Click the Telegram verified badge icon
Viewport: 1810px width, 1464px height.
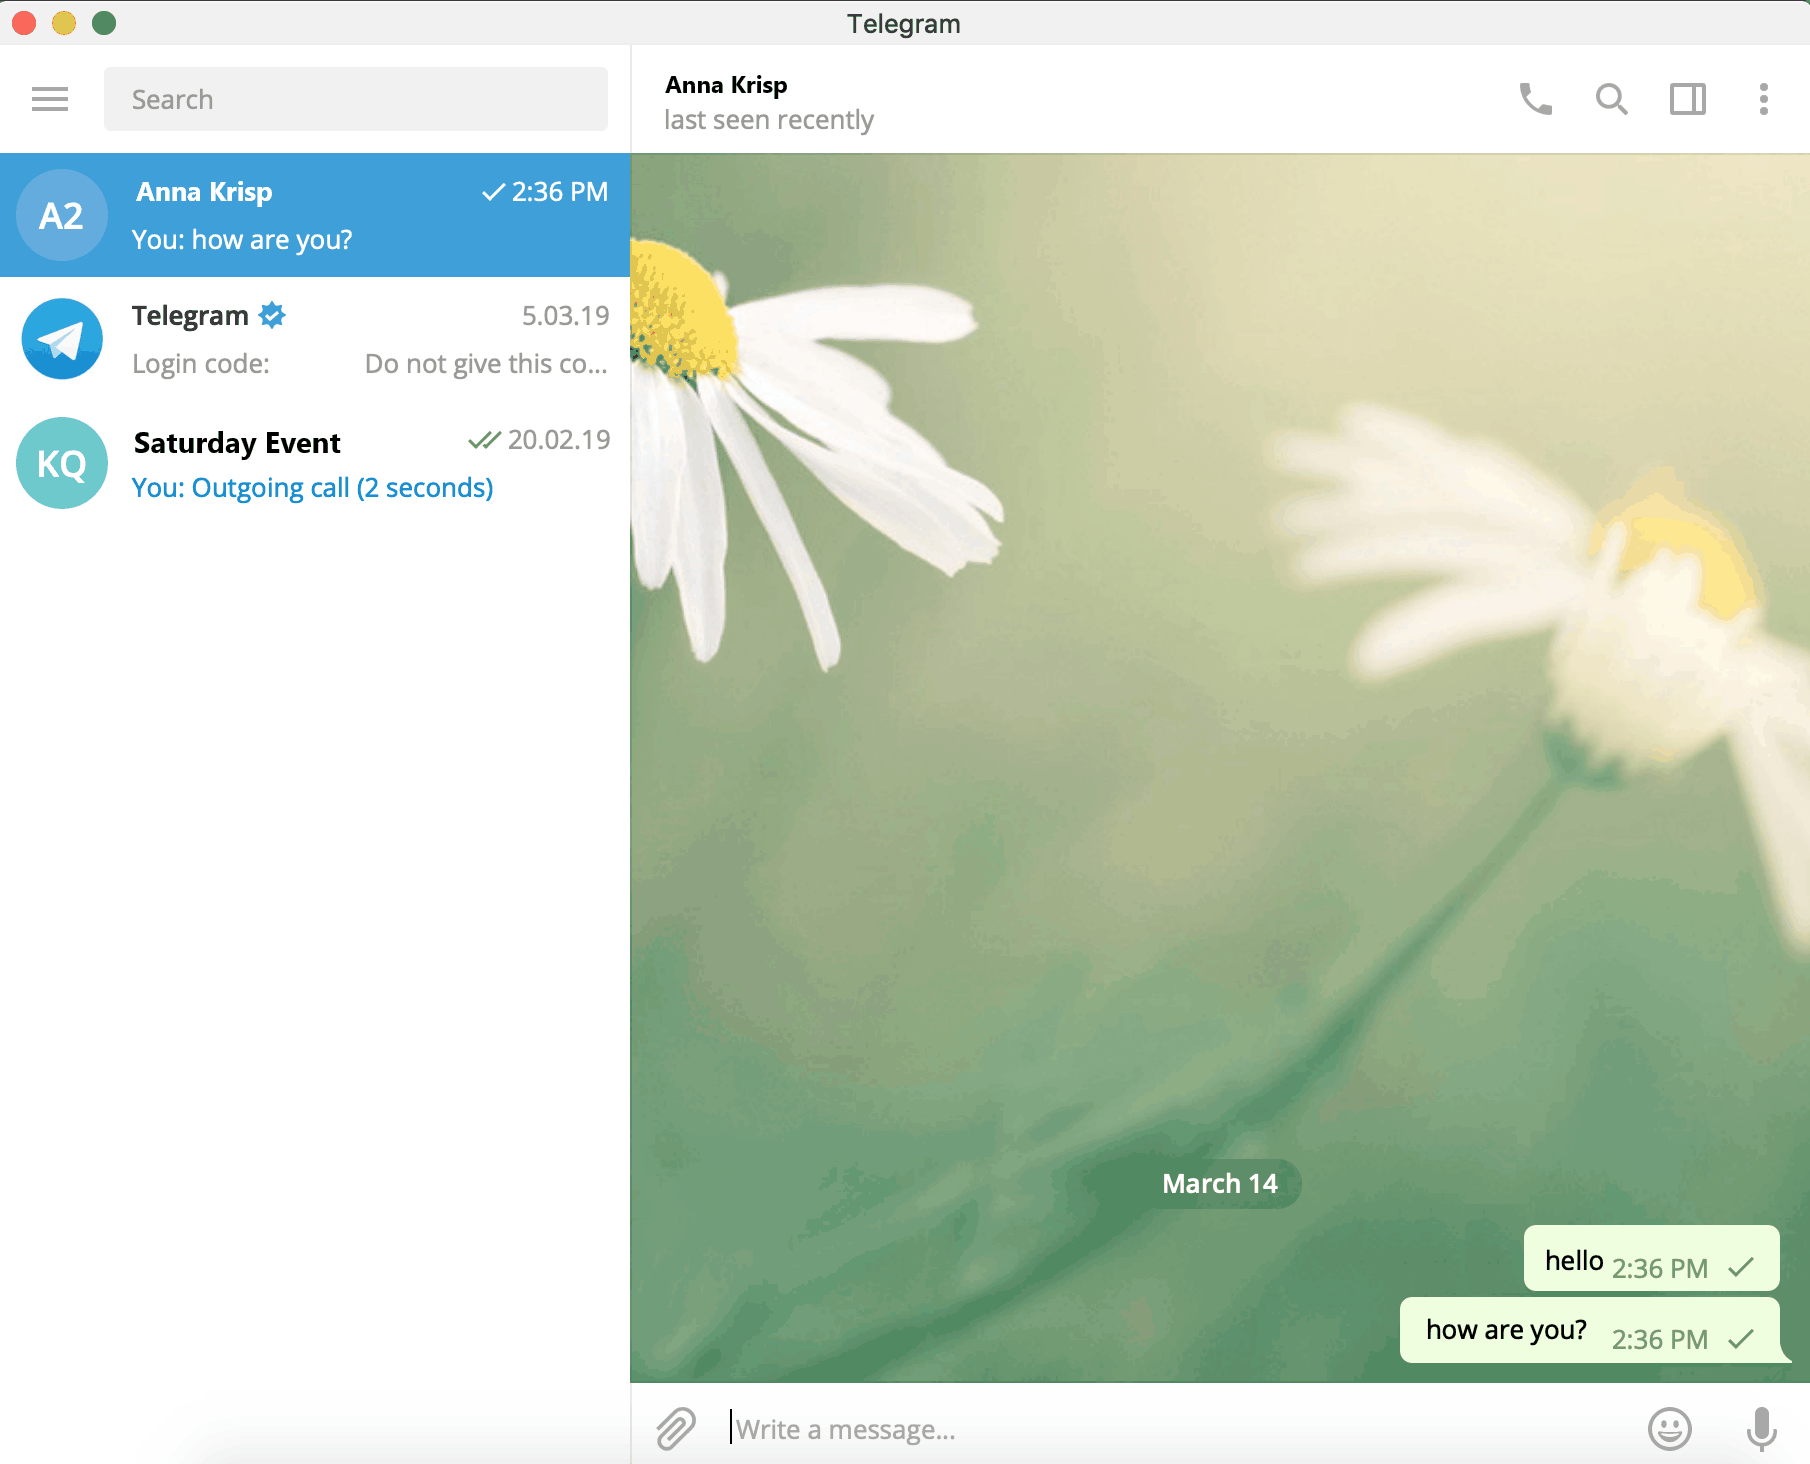[x=272, y=315]
